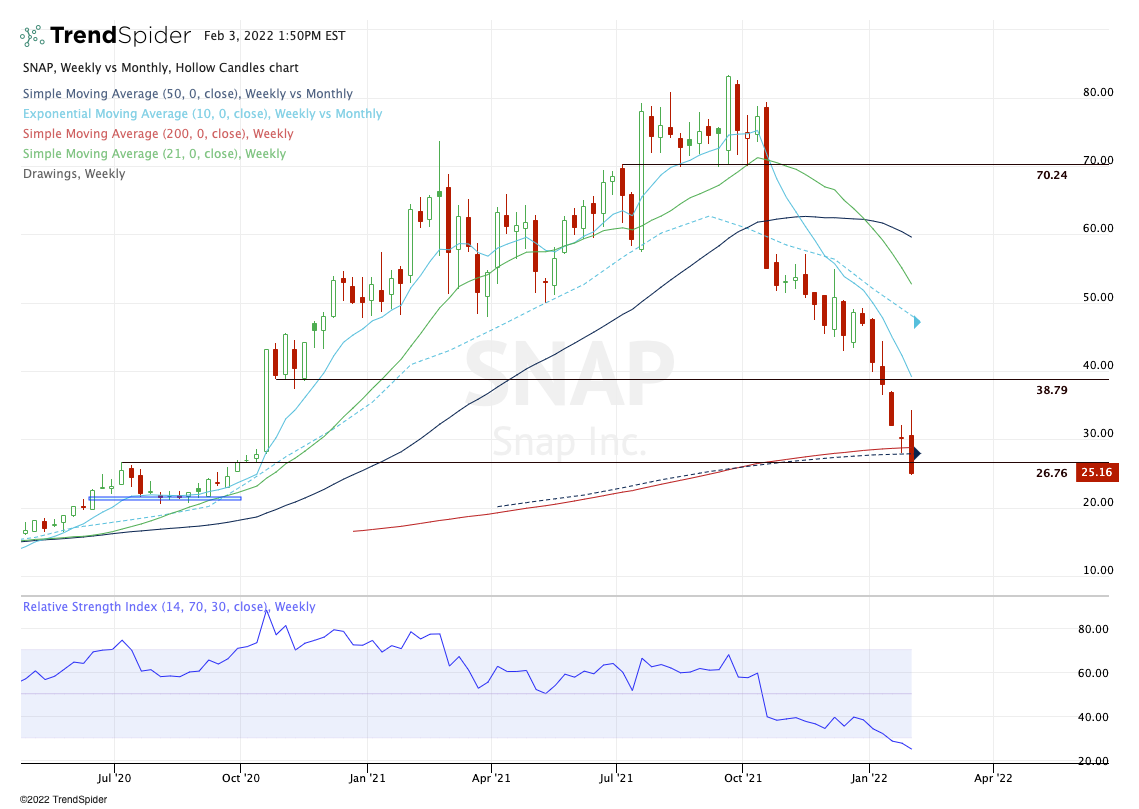Click the 80.00 price axis label
1139x809 pixels.
(x=1098, y=92)
